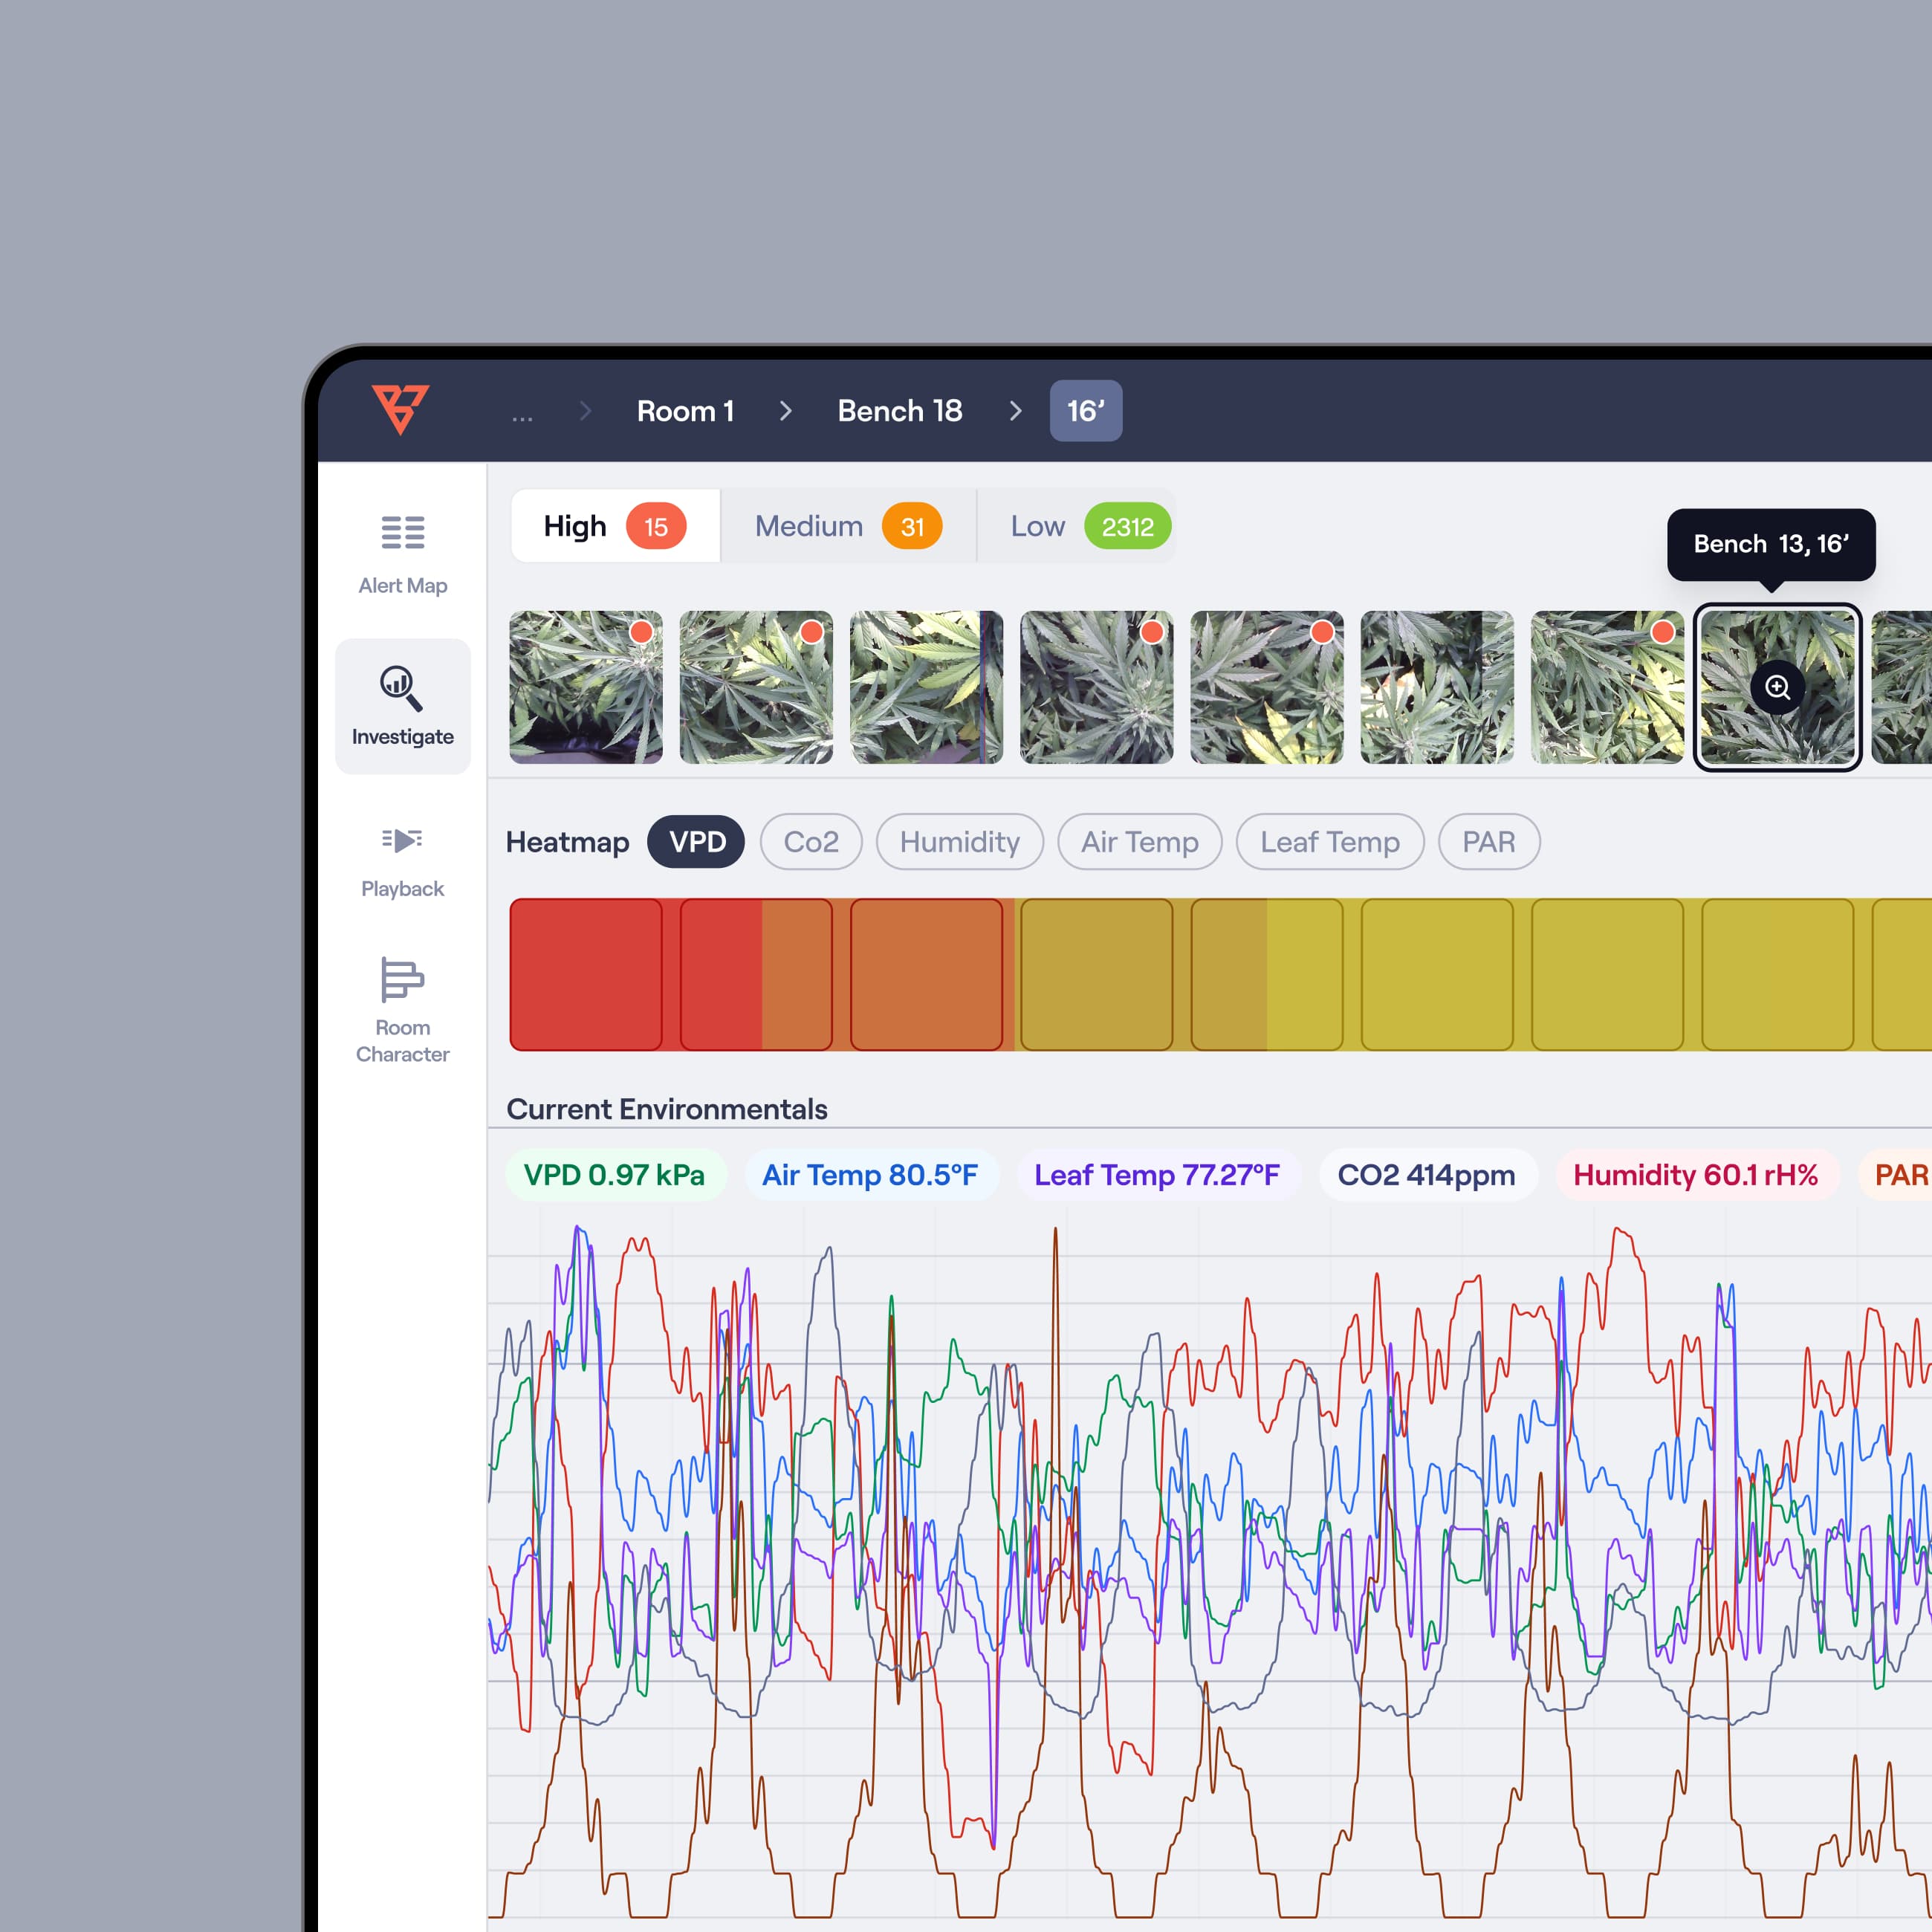1932x1932 pixels.
Task: Select the Air Temp heatmap option
Action: pyautogui.click(x=1140, y=842)
